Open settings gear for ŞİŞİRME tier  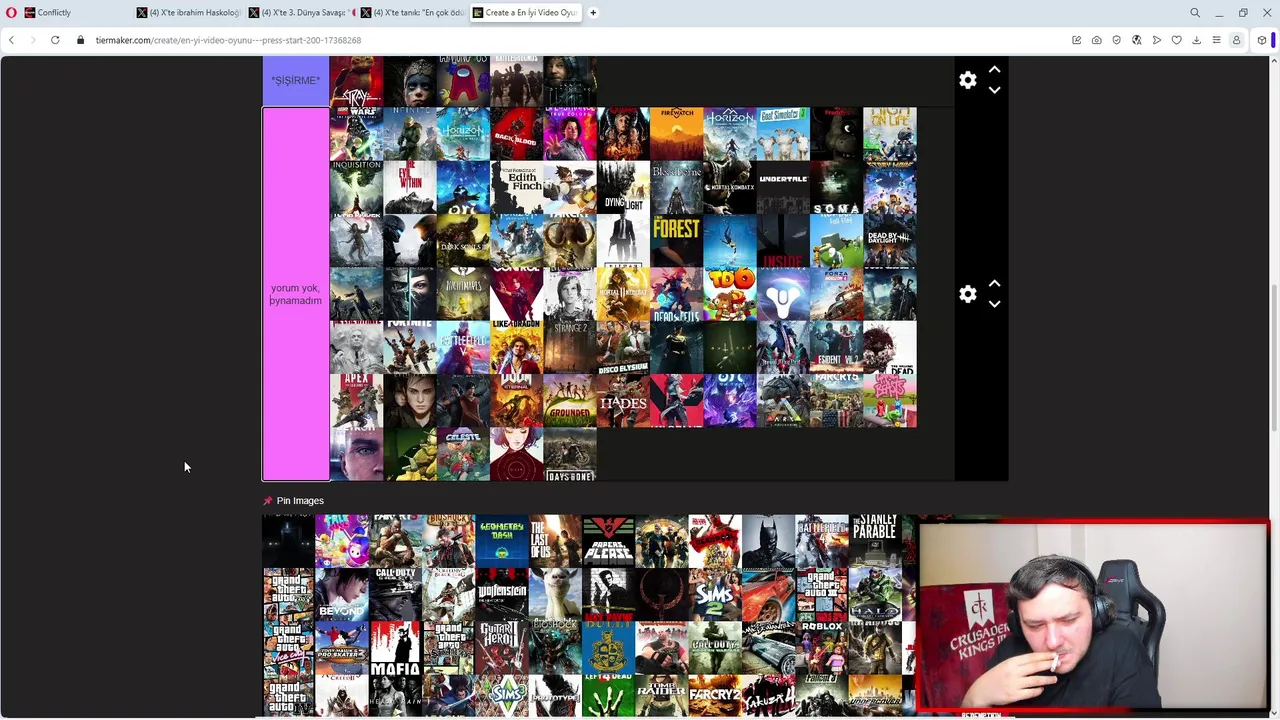(967, 80)
